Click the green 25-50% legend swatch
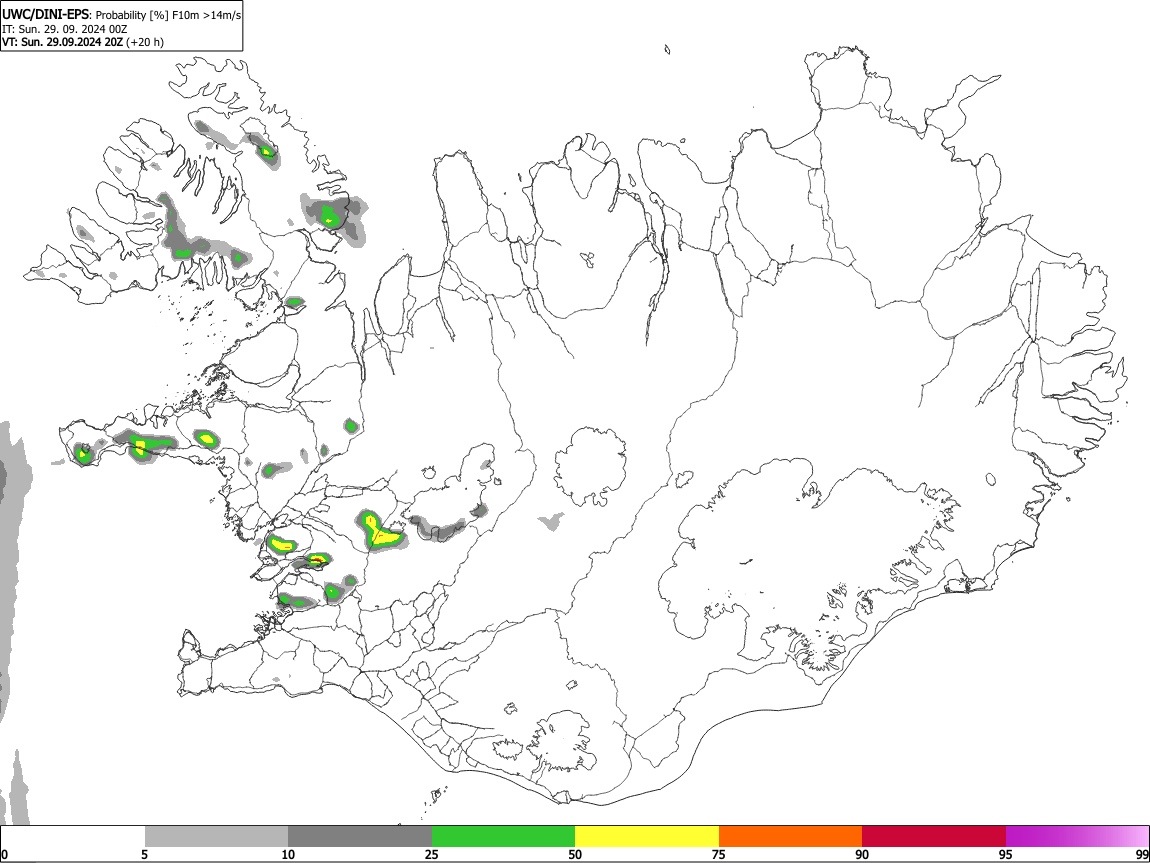 coord(503,836)
